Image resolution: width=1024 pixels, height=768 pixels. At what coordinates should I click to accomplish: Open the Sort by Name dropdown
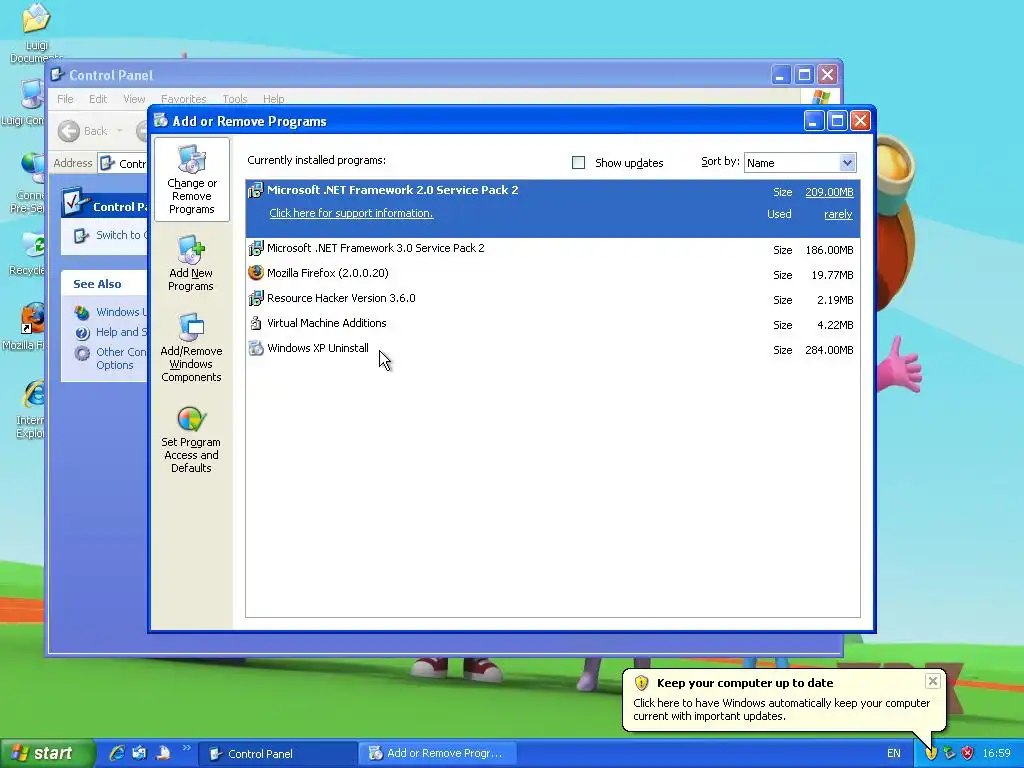tap(847, 163)
